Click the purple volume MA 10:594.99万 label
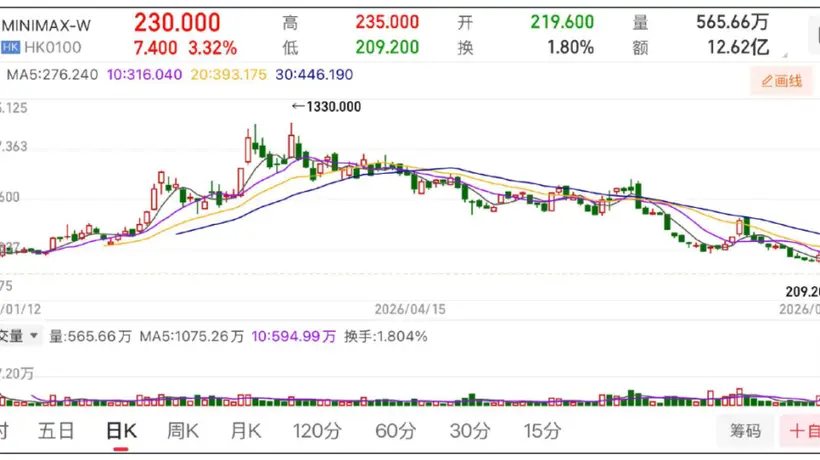 tap(293, 336)
